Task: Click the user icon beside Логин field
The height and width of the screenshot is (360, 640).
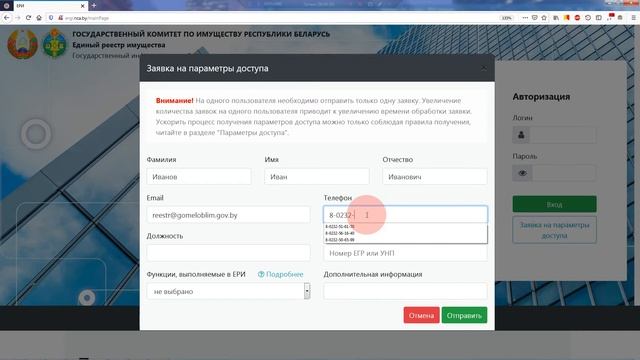Action: coord(521,135)
